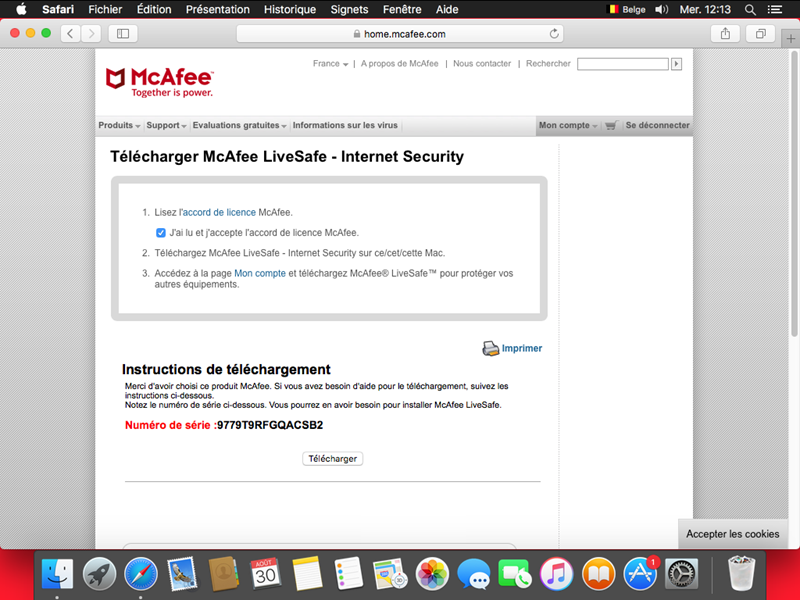
Task: Expand the Support menu
Action: pyautogui.click(x=166, y=126)
